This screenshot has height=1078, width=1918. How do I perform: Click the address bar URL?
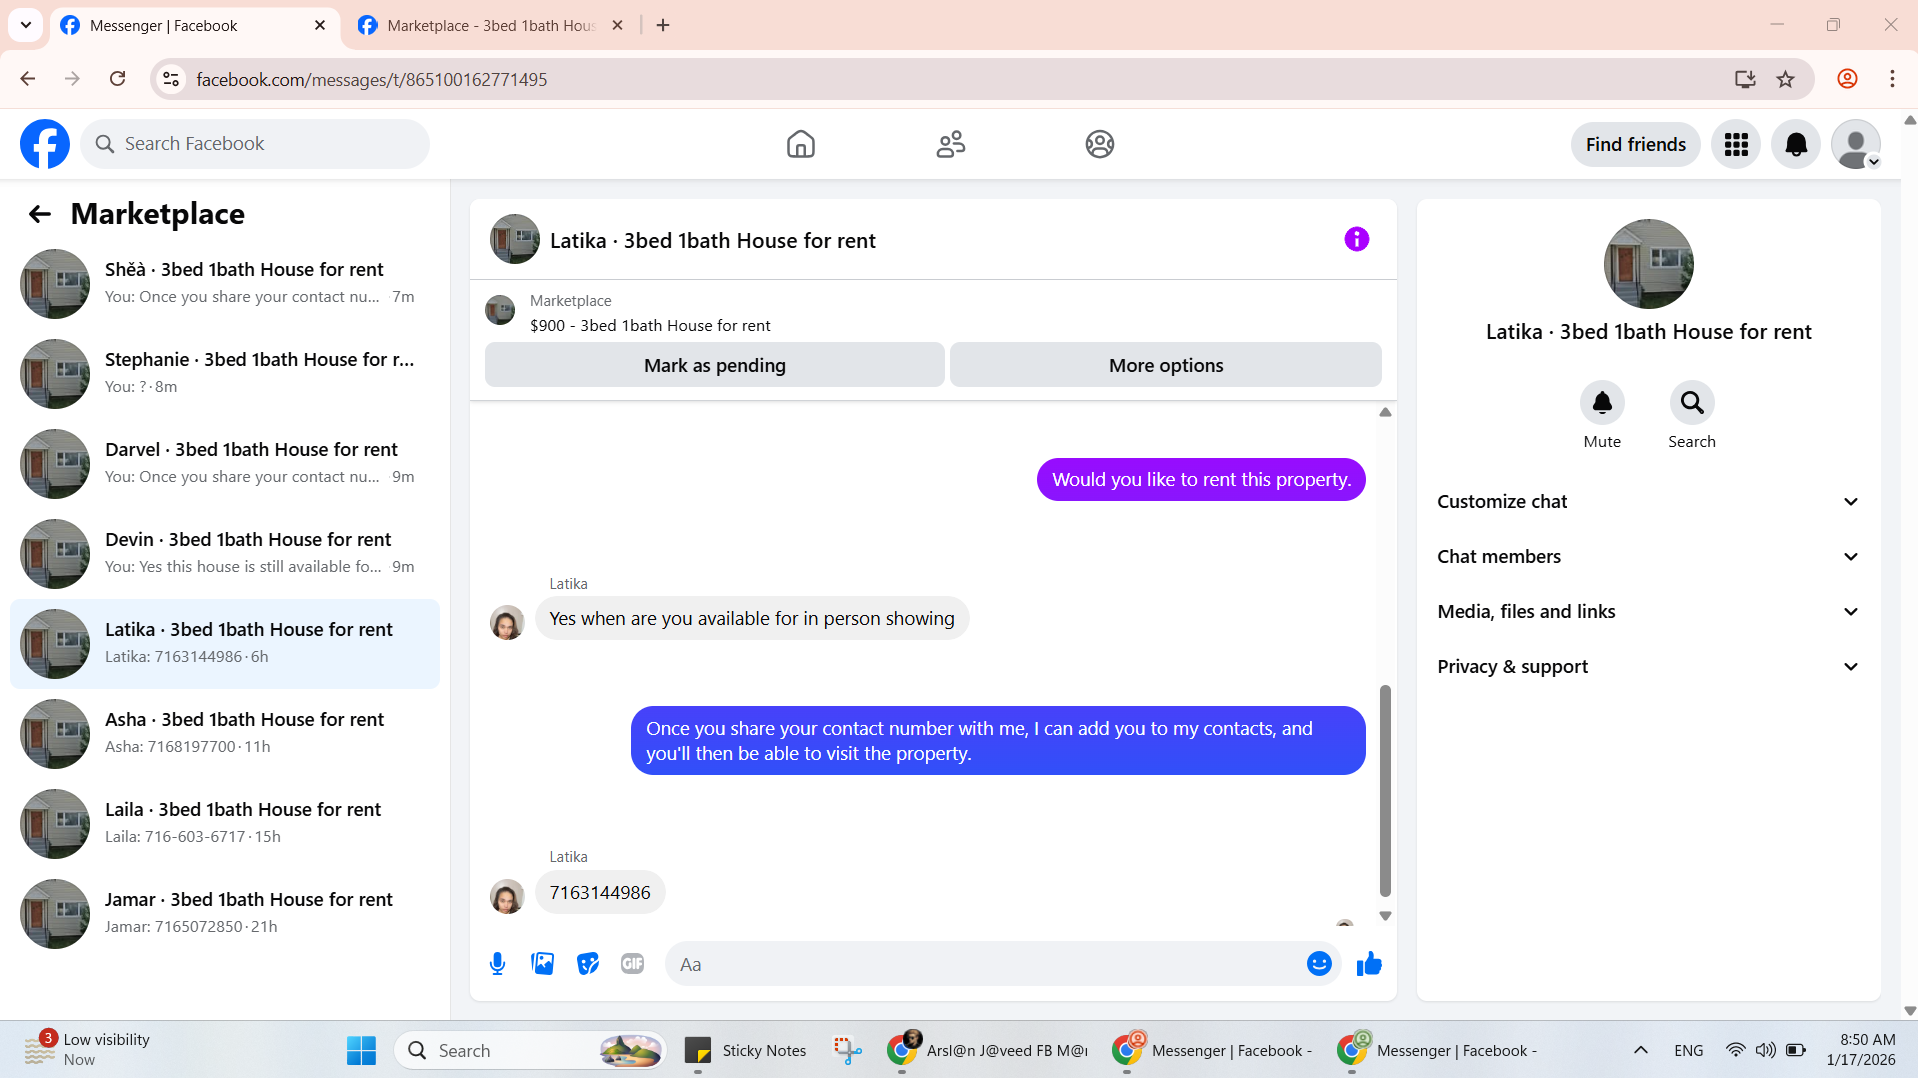371,79
